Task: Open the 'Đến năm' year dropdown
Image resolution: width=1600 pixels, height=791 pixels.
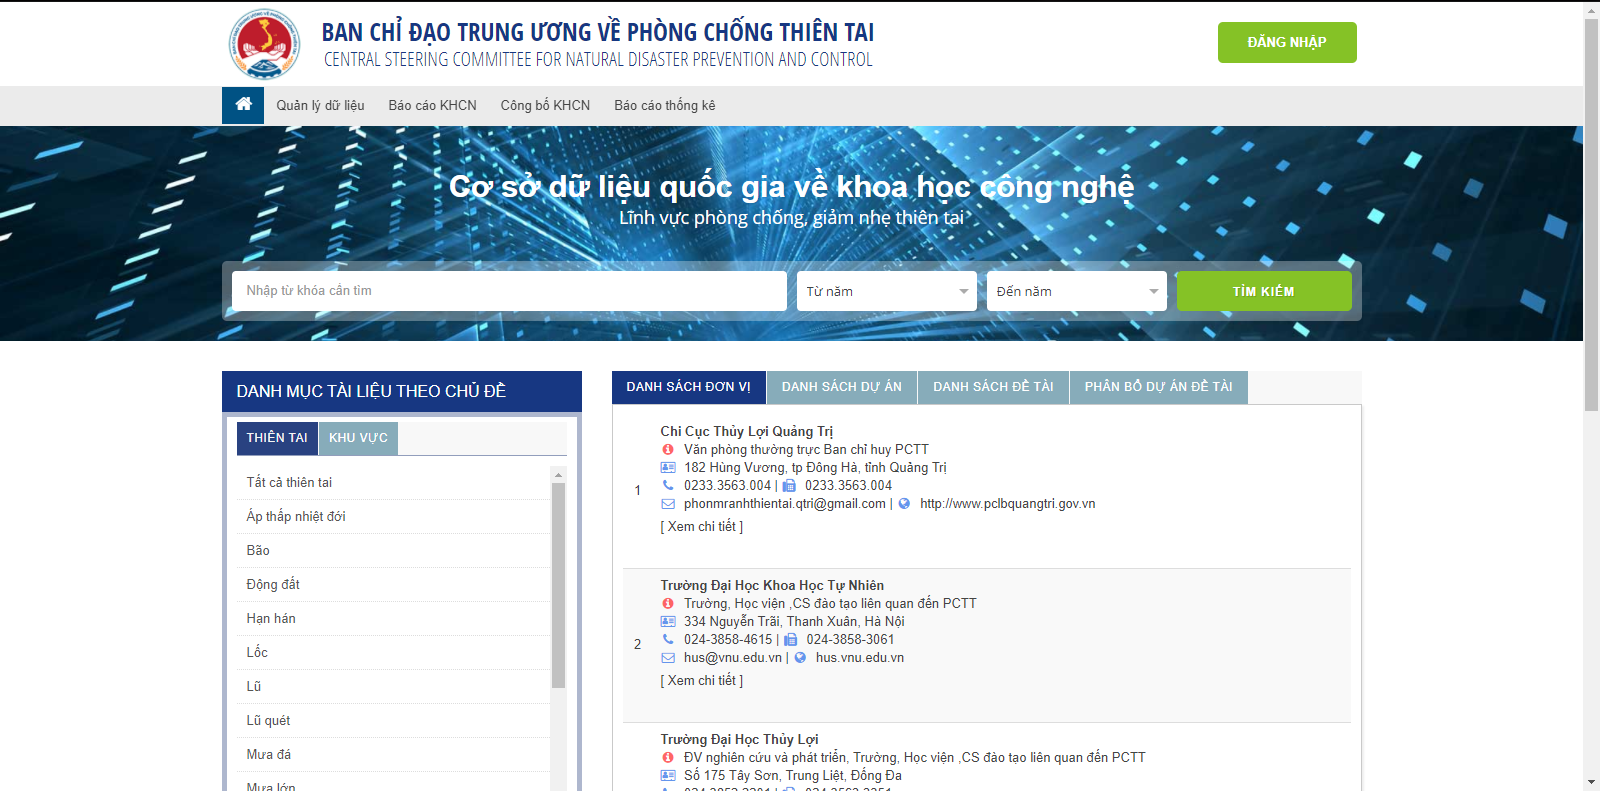Action: click(x=1076, y=291)
